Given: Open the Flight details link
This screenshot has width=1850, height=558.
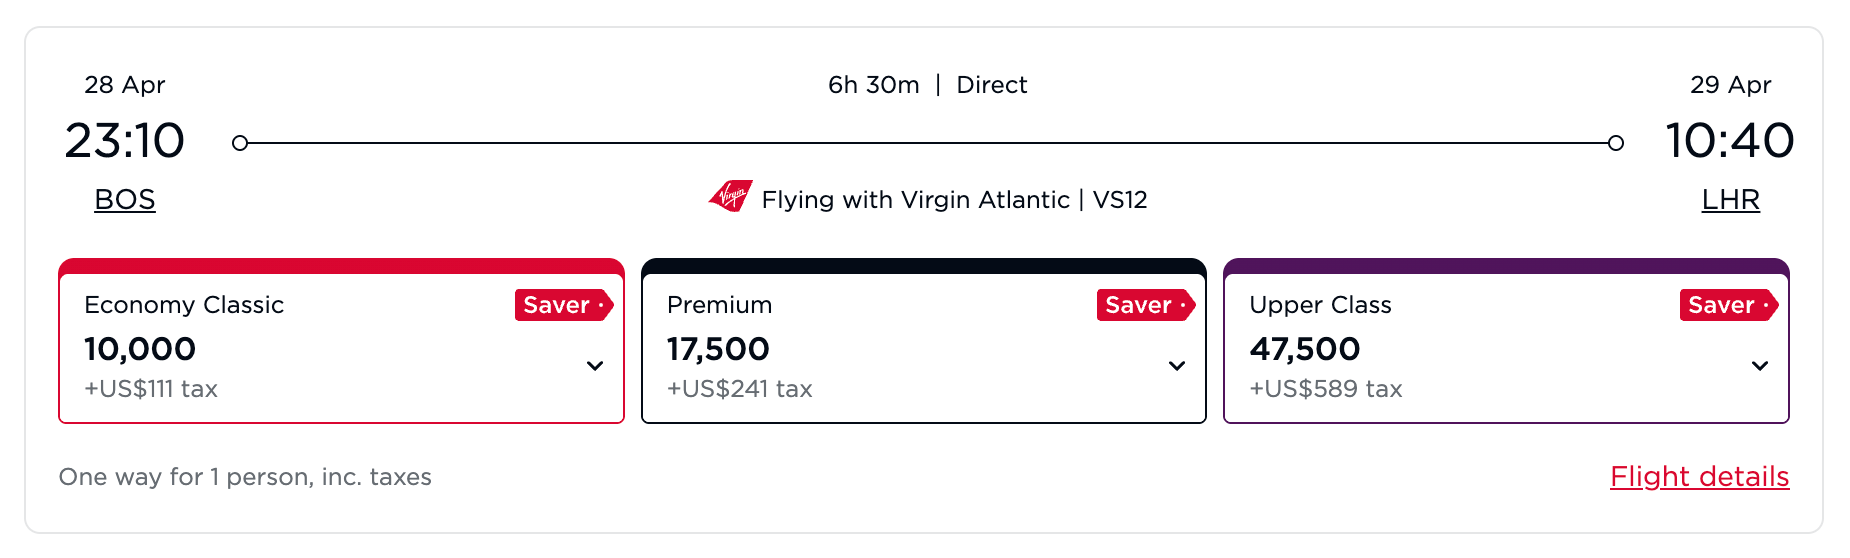Looking at the screenshot, I should click(1699, 477).
